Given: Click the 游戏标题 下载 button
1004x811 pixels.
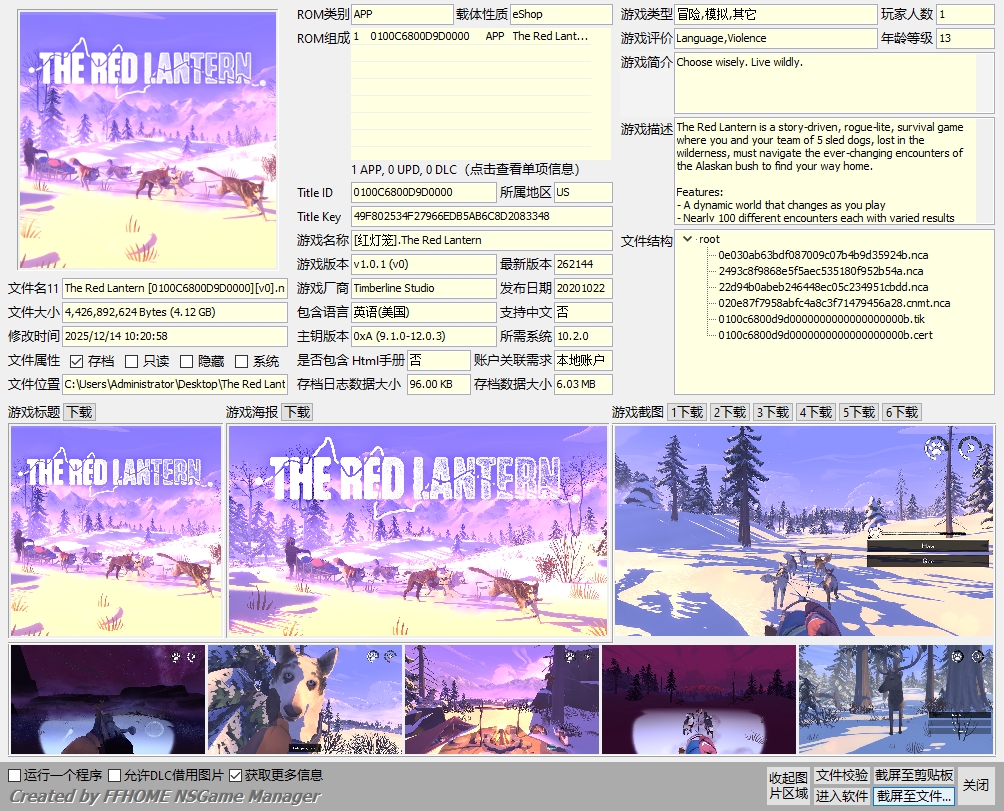Looking at the screenshot, I should coord(79,412).
